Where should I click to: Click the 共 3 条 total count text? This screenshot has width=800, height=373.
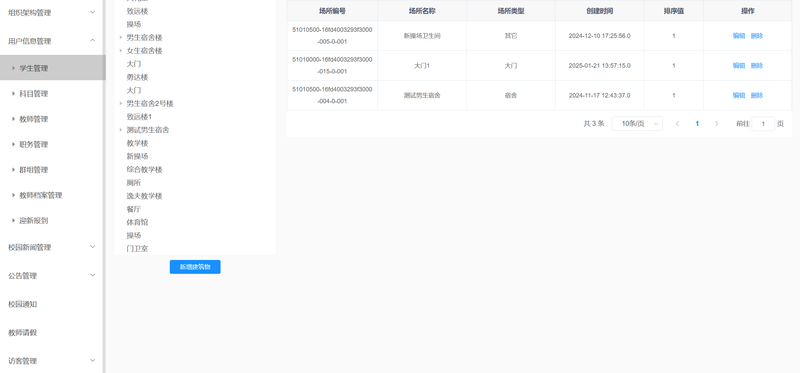(594, 123)
